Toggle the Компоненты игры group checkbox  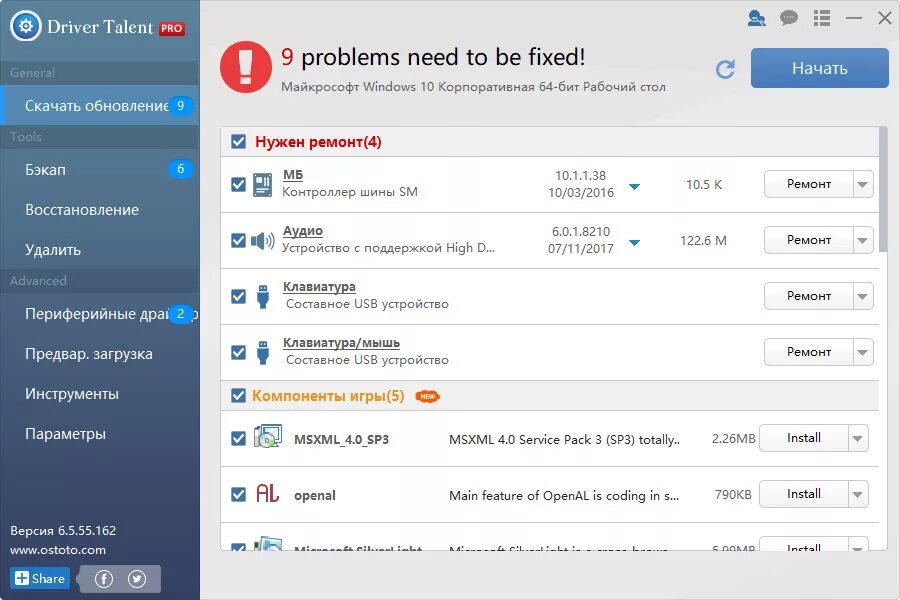238,396
